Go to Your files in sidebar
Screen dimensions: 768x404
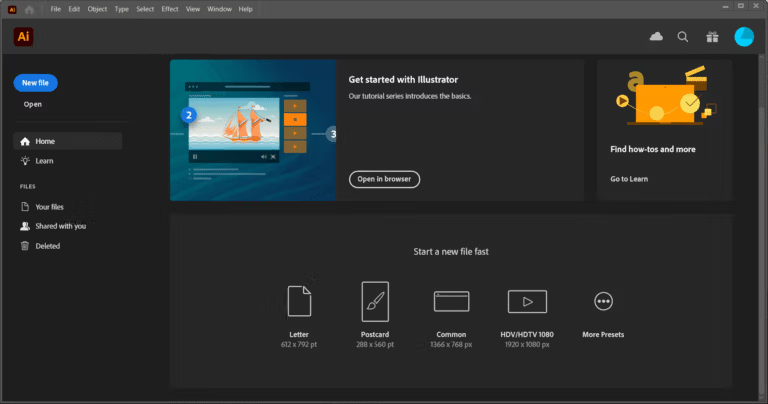point(49,207)
